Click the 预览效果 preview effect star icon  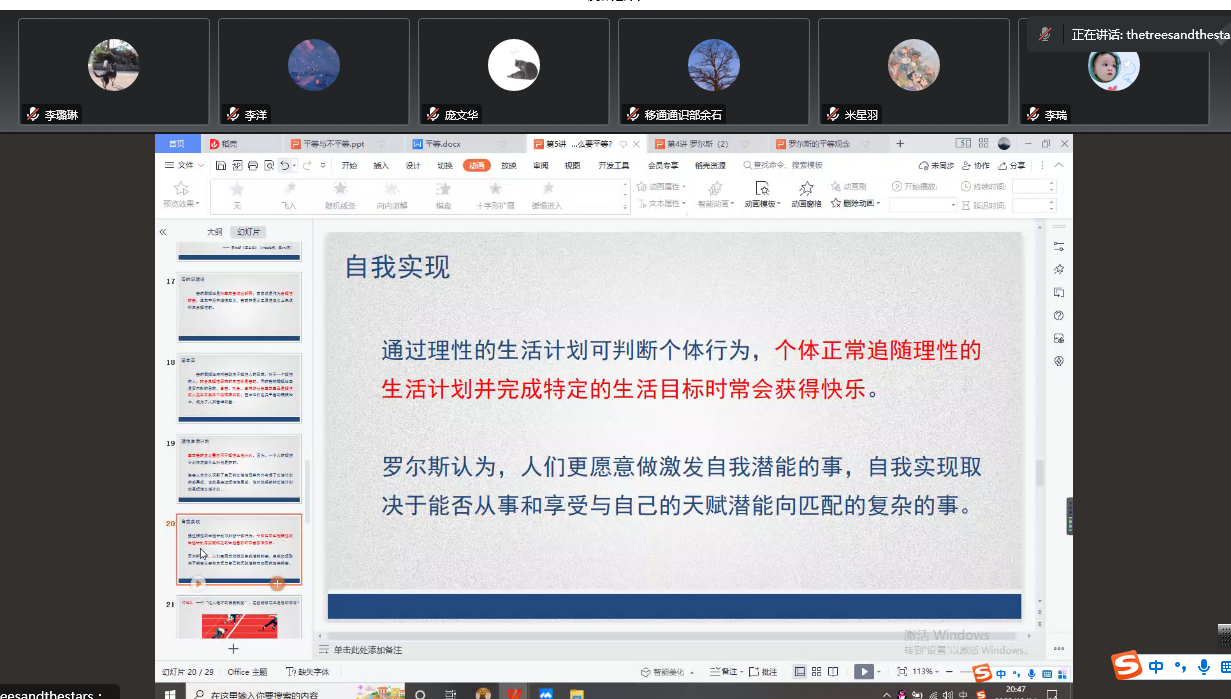click(x=181, y=192)
